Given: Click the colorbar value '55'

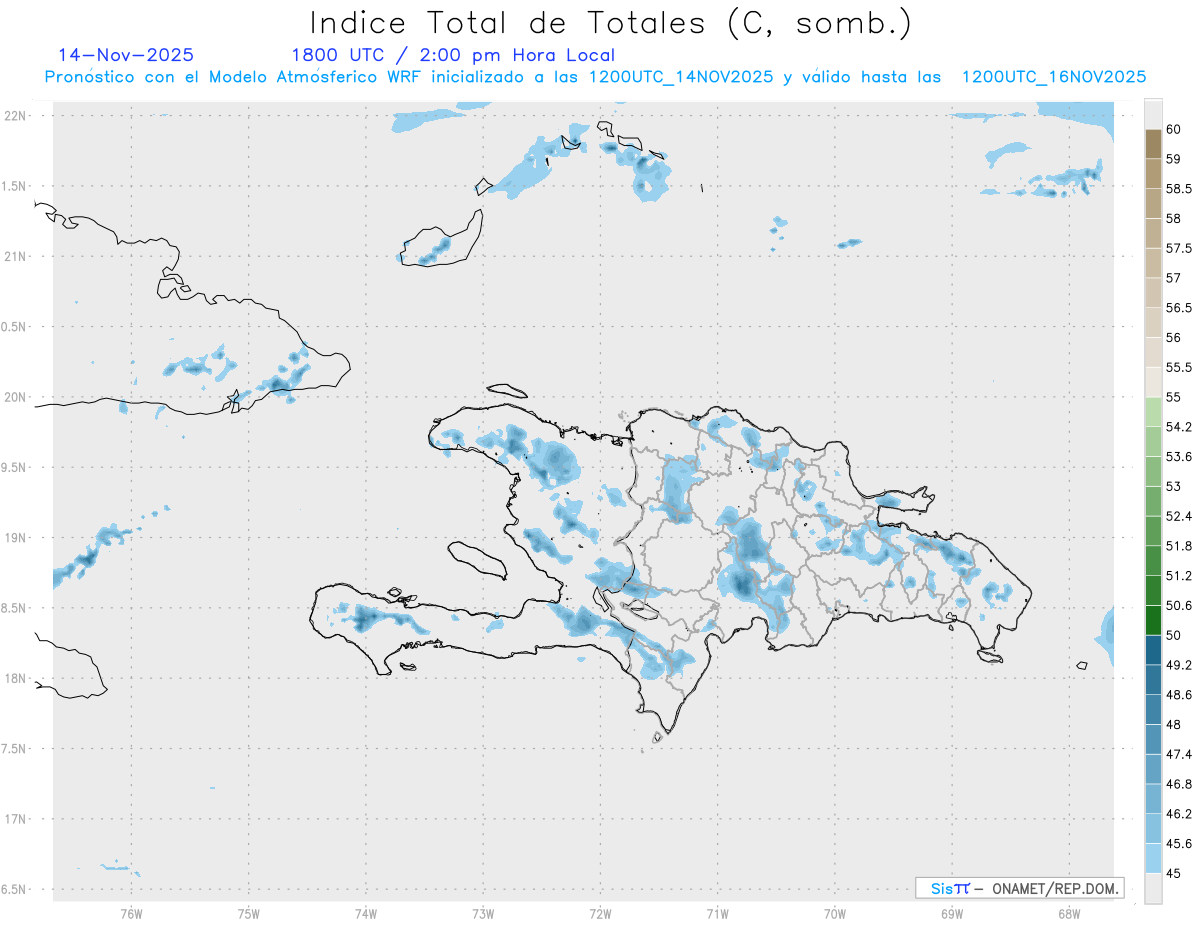Looking at the screenshot, I should pos(1173,397).
